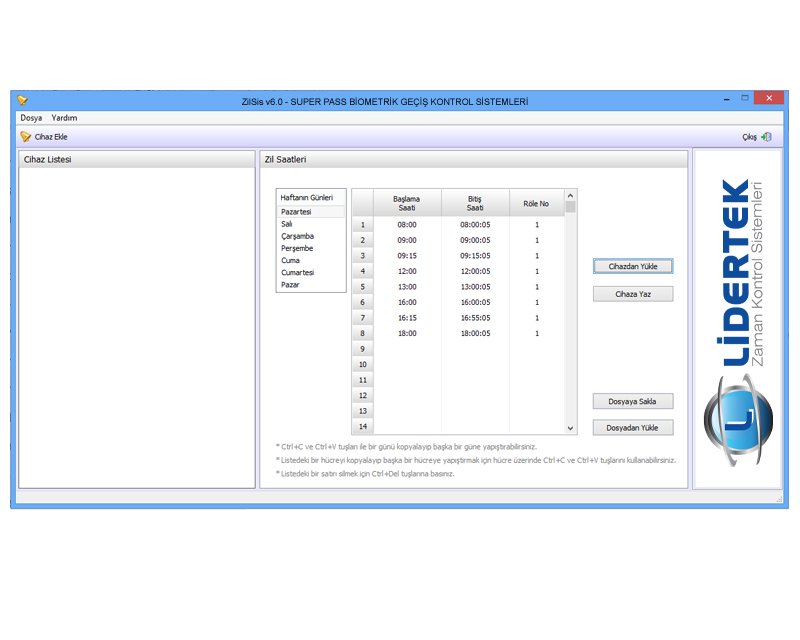
Task: Click the Cihaz Ekle toolbar icon
Action: (x=26, y=137)
